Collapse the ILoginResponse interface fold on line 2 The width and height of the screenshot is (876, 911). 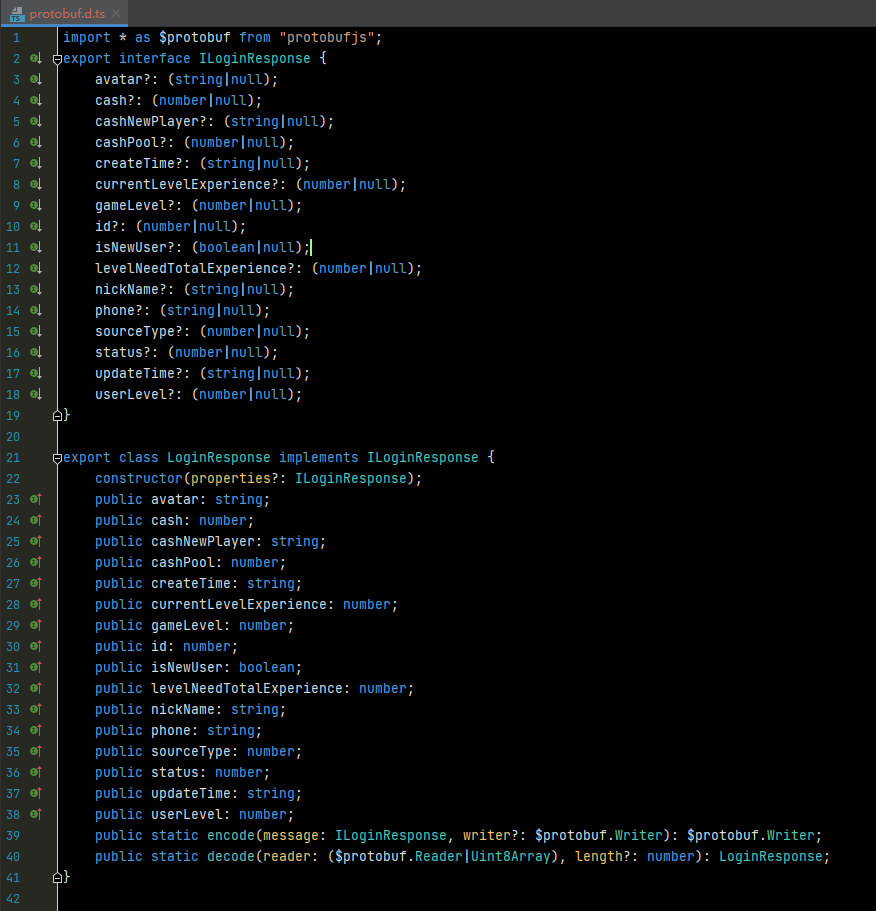(57, 59)
